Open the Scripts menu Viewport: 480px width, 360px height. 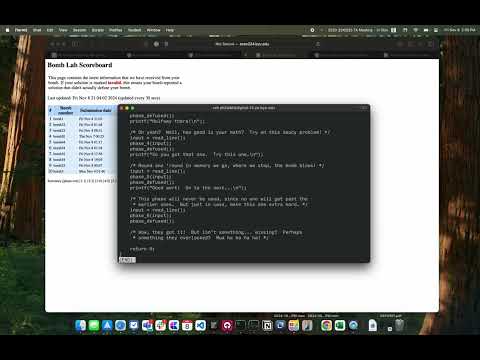(98, 30)
